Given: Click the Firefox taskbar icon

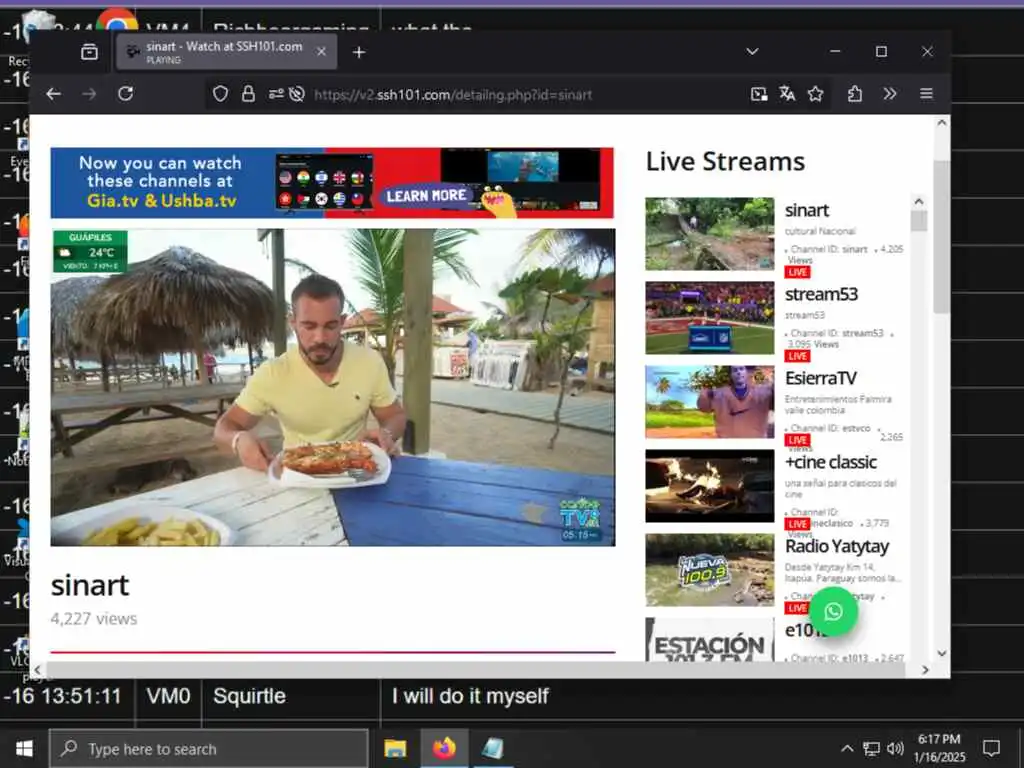Looking at the screenshot, I should pos(444,748).
